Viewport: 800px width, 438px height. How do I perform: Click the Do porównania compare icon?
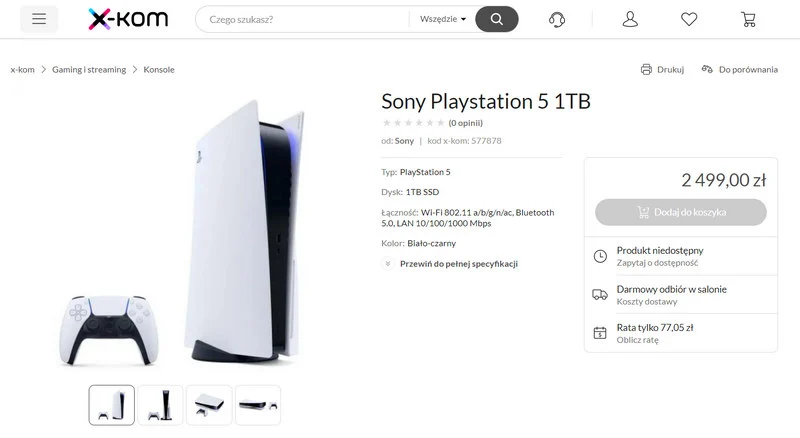click(x=707, y=69)
